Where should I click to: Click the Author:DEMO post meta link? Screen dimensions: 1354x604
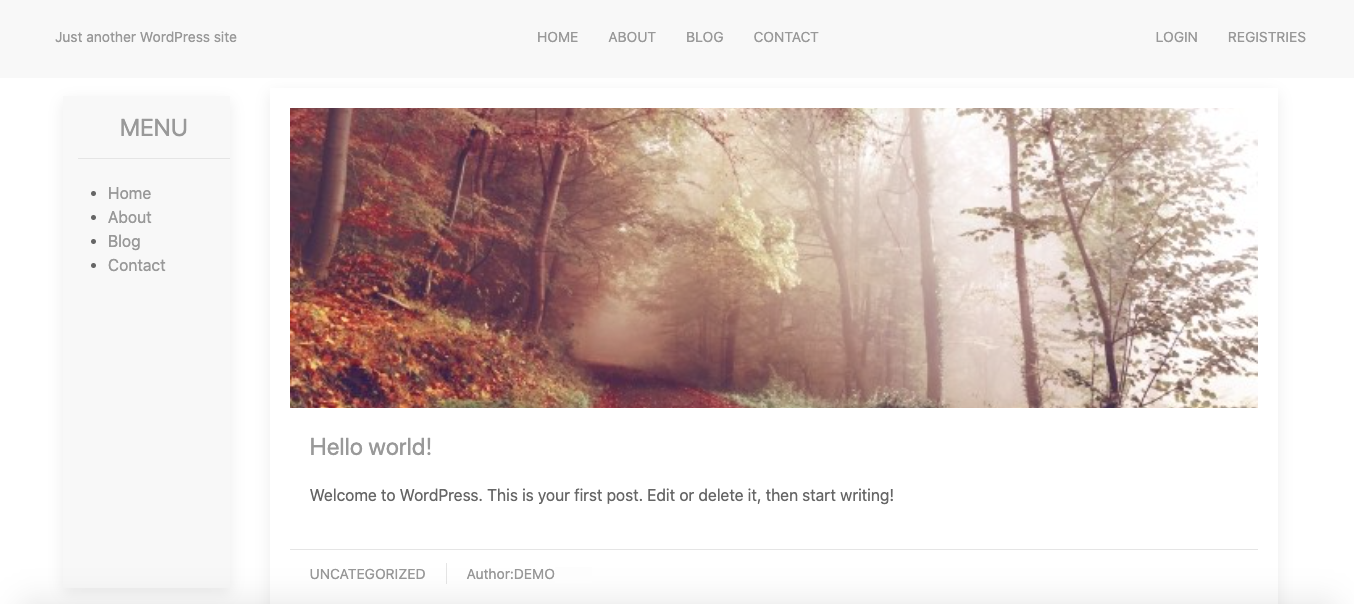pos(510,574)
